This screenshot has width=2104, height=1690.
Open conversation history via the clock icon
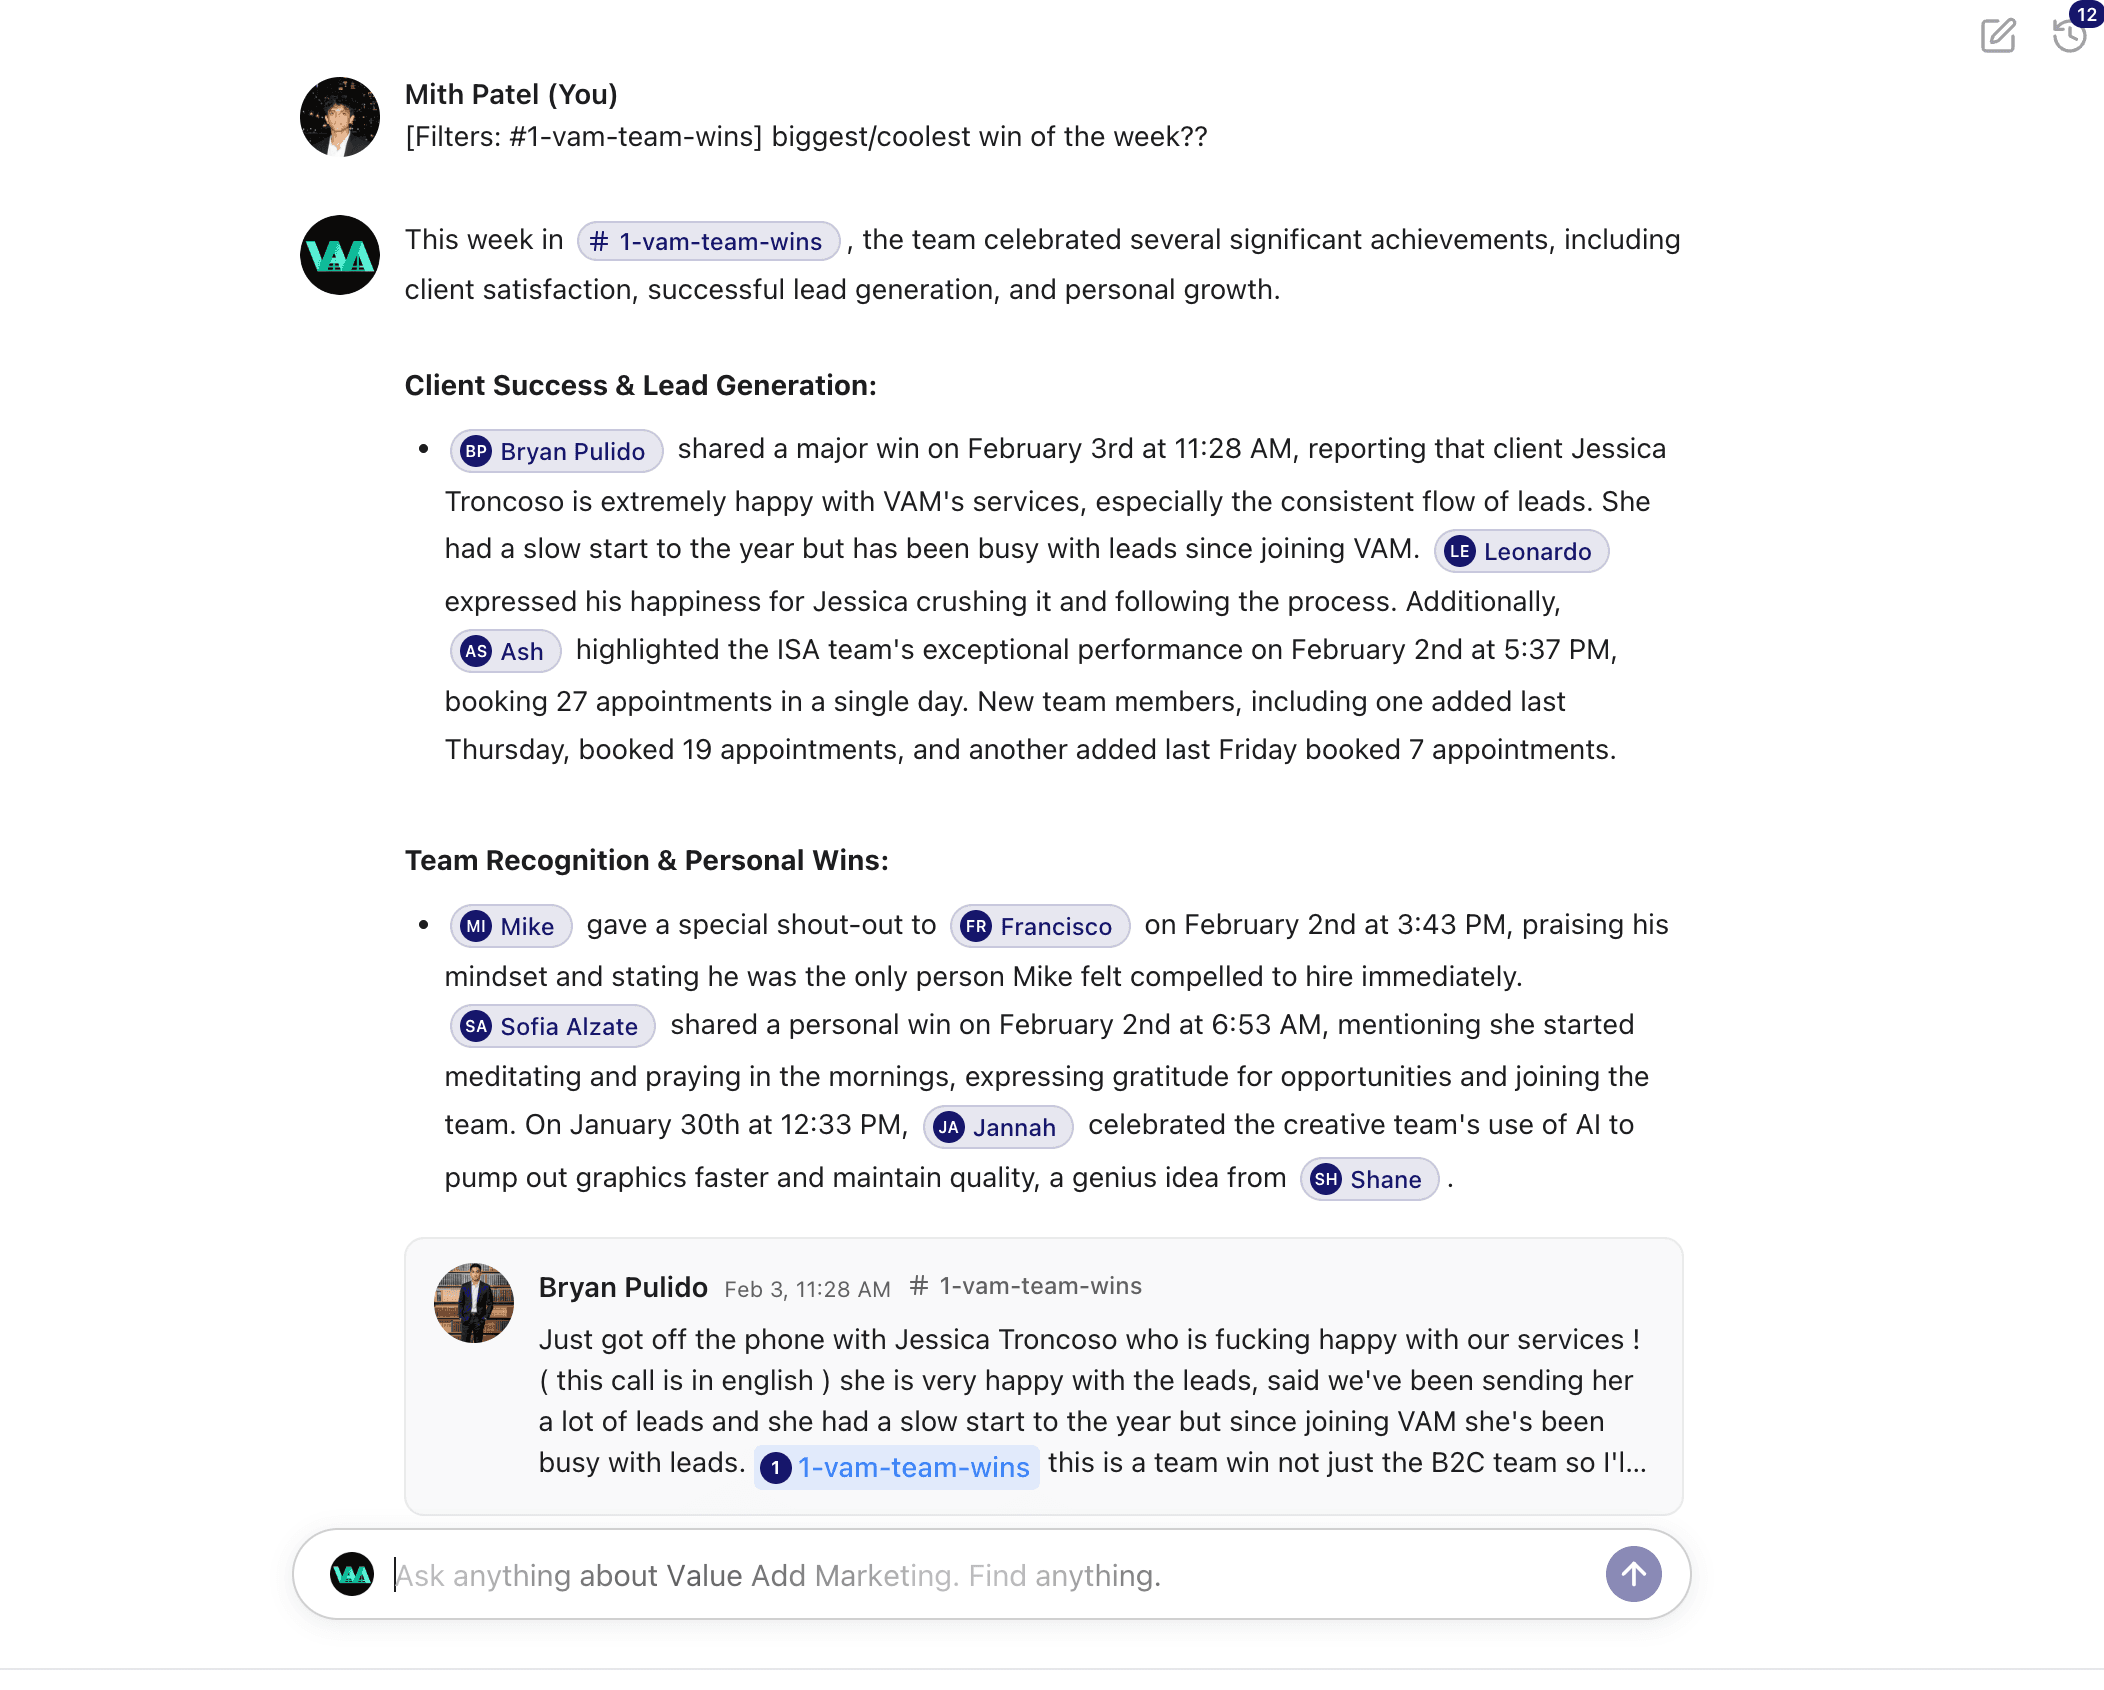click(2069, 37)
